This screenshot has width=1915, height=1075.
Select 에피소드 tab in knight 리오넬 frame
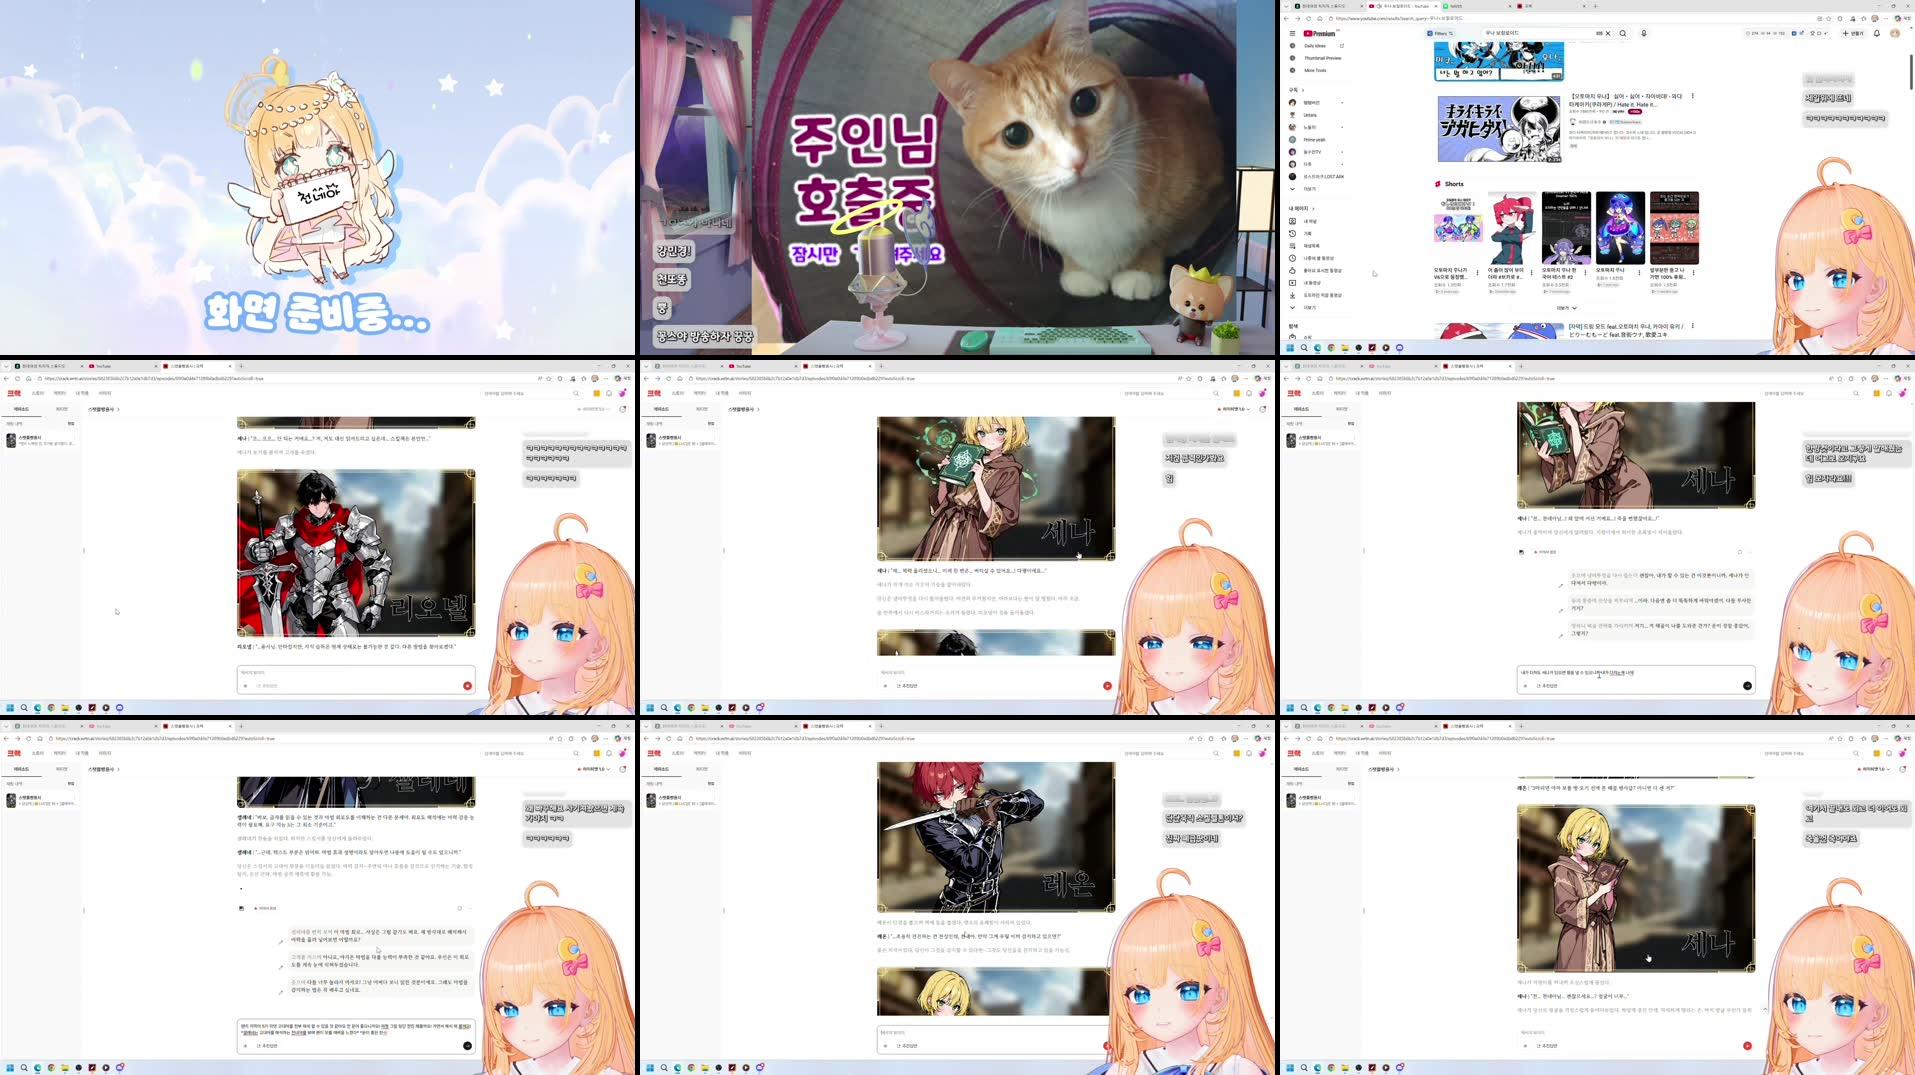pyautogui.click(x=21, y=409)
